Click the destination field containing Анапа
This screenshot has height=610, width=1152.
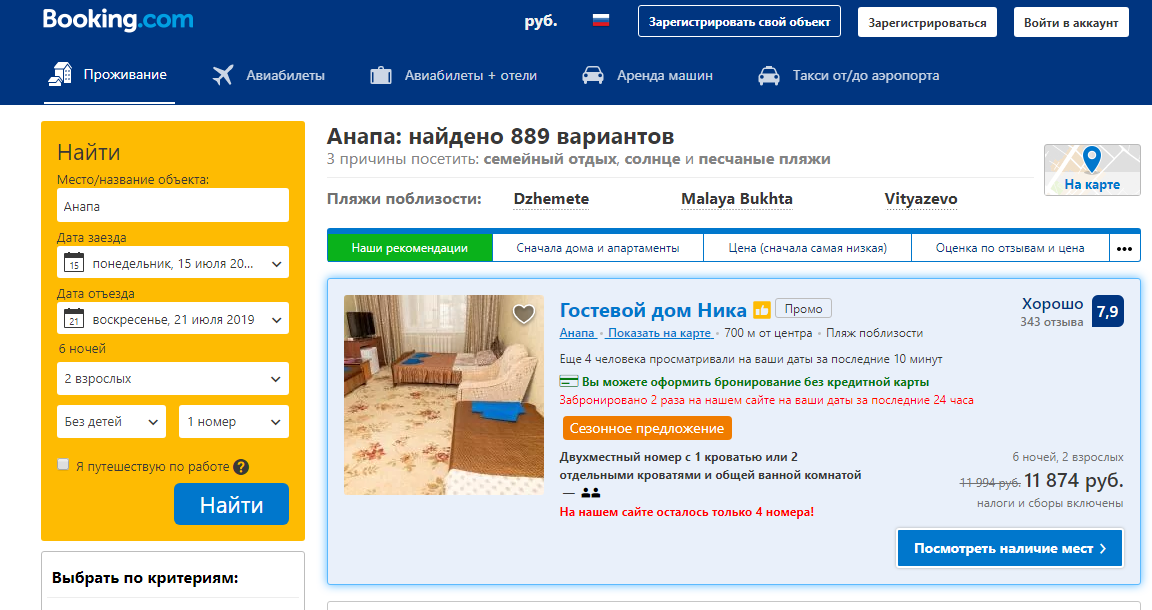click(x=173, y=205)
